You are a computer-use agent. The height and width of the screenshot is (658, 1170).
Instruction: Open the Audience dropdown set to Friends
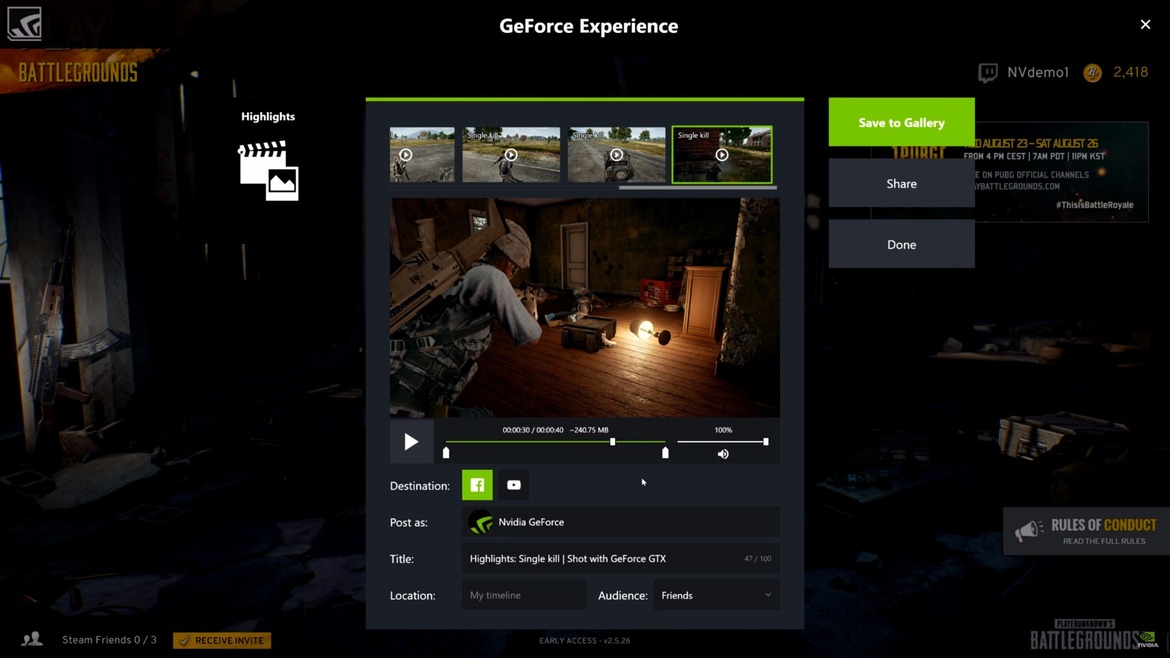[716, 595]
